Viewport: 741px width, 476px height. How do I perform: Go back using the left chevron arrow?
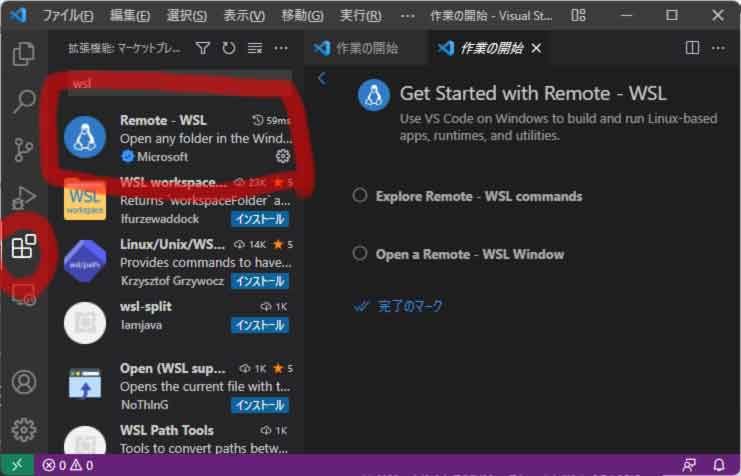click(321, 78)
